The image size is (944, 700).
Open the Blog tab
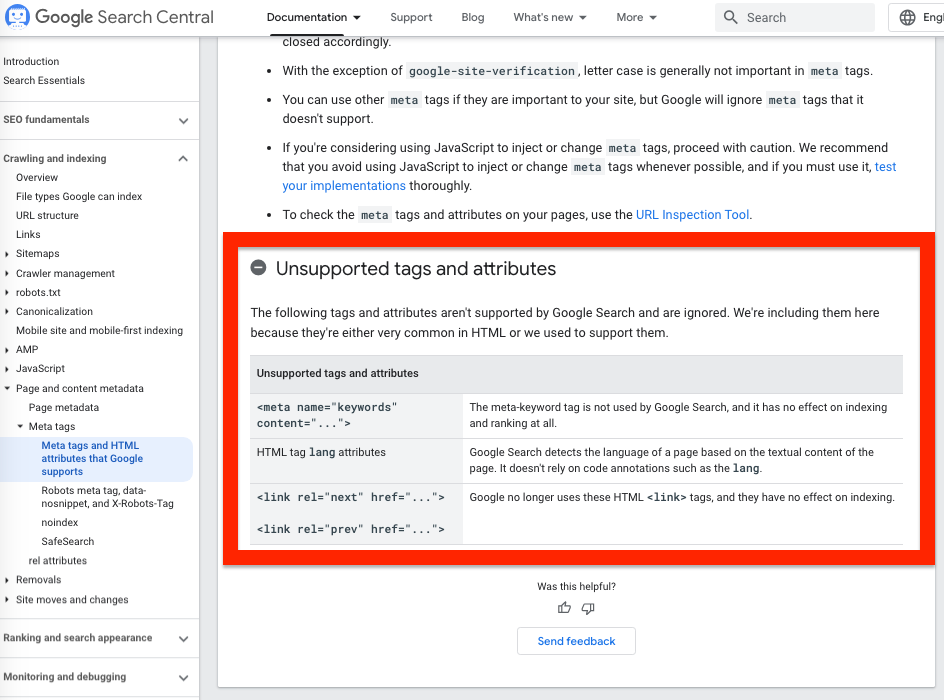(x=473, y=17)
